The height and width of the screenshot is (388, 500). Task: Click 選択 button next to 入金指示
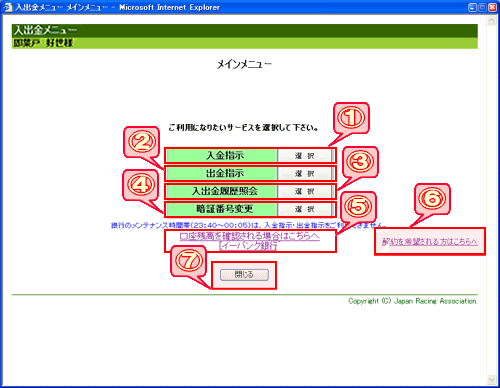click(x=305, y=156)
